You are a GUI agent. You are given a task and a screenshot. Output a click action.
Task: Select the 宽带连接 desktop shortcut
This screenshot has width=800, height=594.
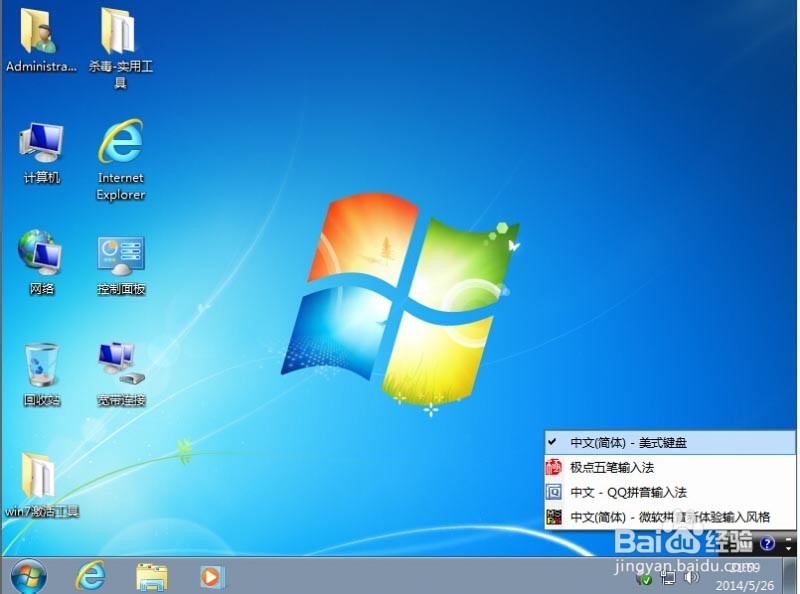(121, 375)
